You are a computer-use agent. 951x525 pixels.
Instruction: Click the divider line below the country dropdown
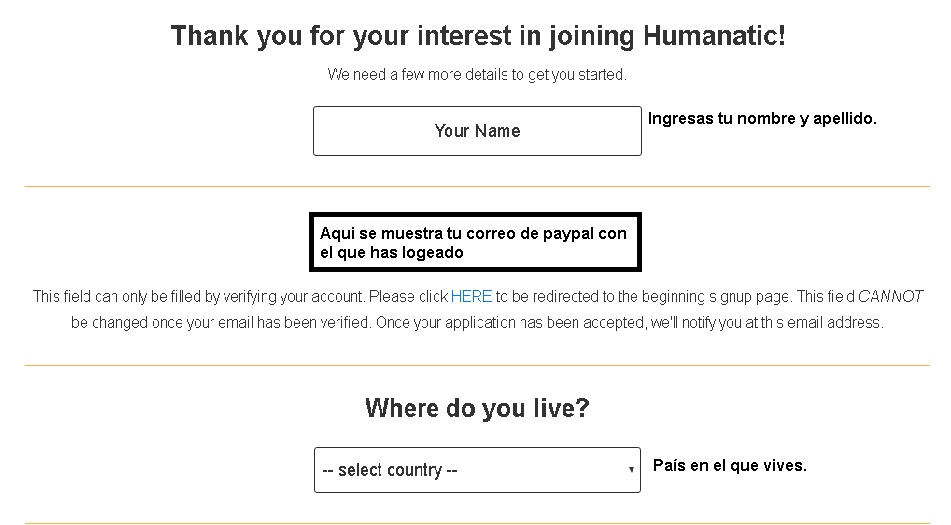[x=477, y=522]
